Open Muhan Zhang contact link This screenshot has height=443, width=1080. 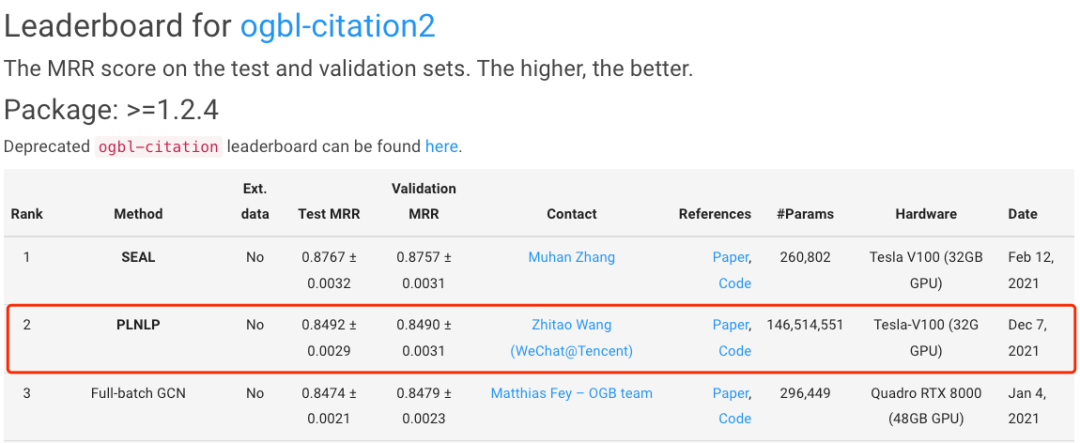coord(571,257)
